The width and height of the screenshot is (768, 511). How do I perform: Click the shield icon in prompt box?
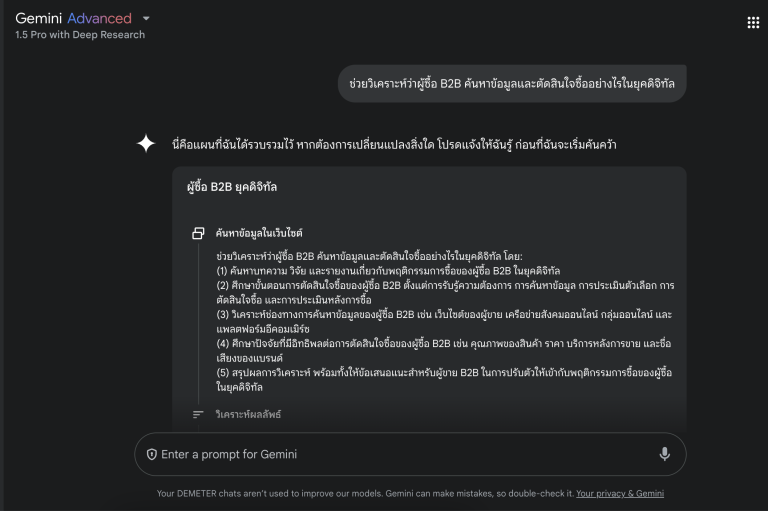pos(152,454)
